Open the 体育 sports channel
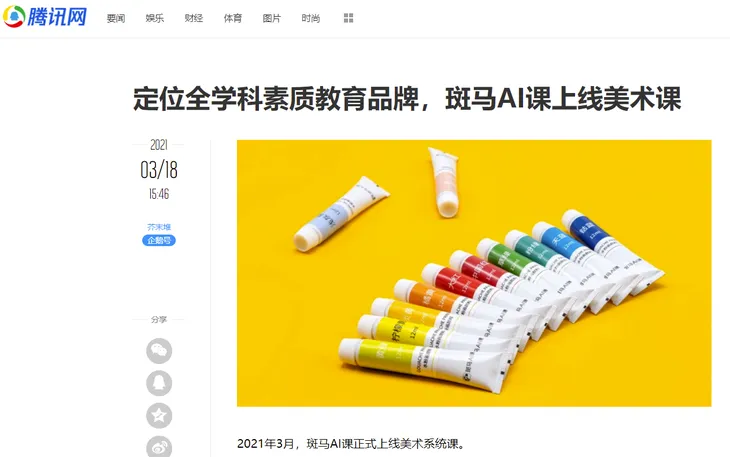 pos(233,18)
